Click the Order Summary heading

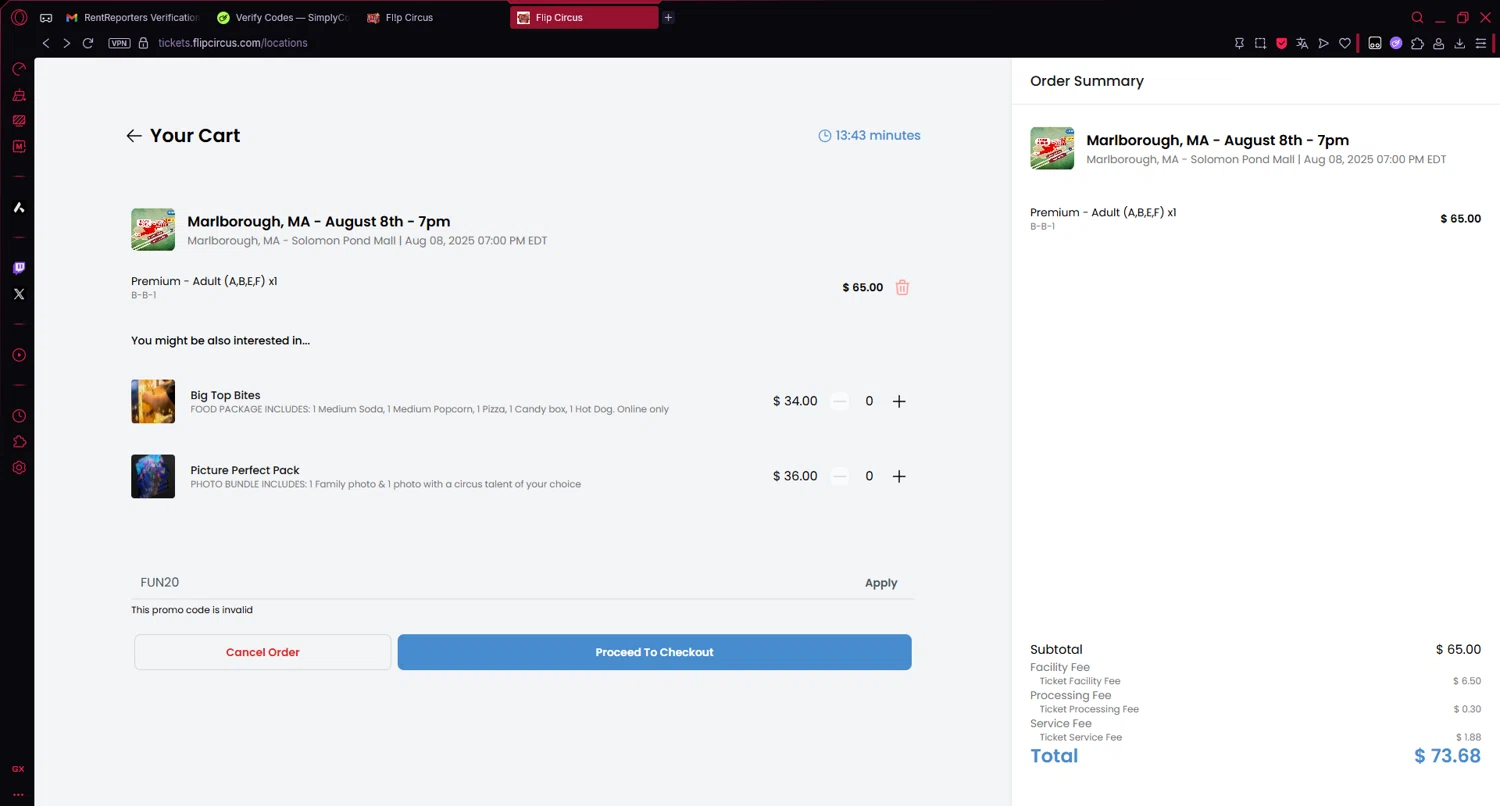click(x=1087, y=81)
